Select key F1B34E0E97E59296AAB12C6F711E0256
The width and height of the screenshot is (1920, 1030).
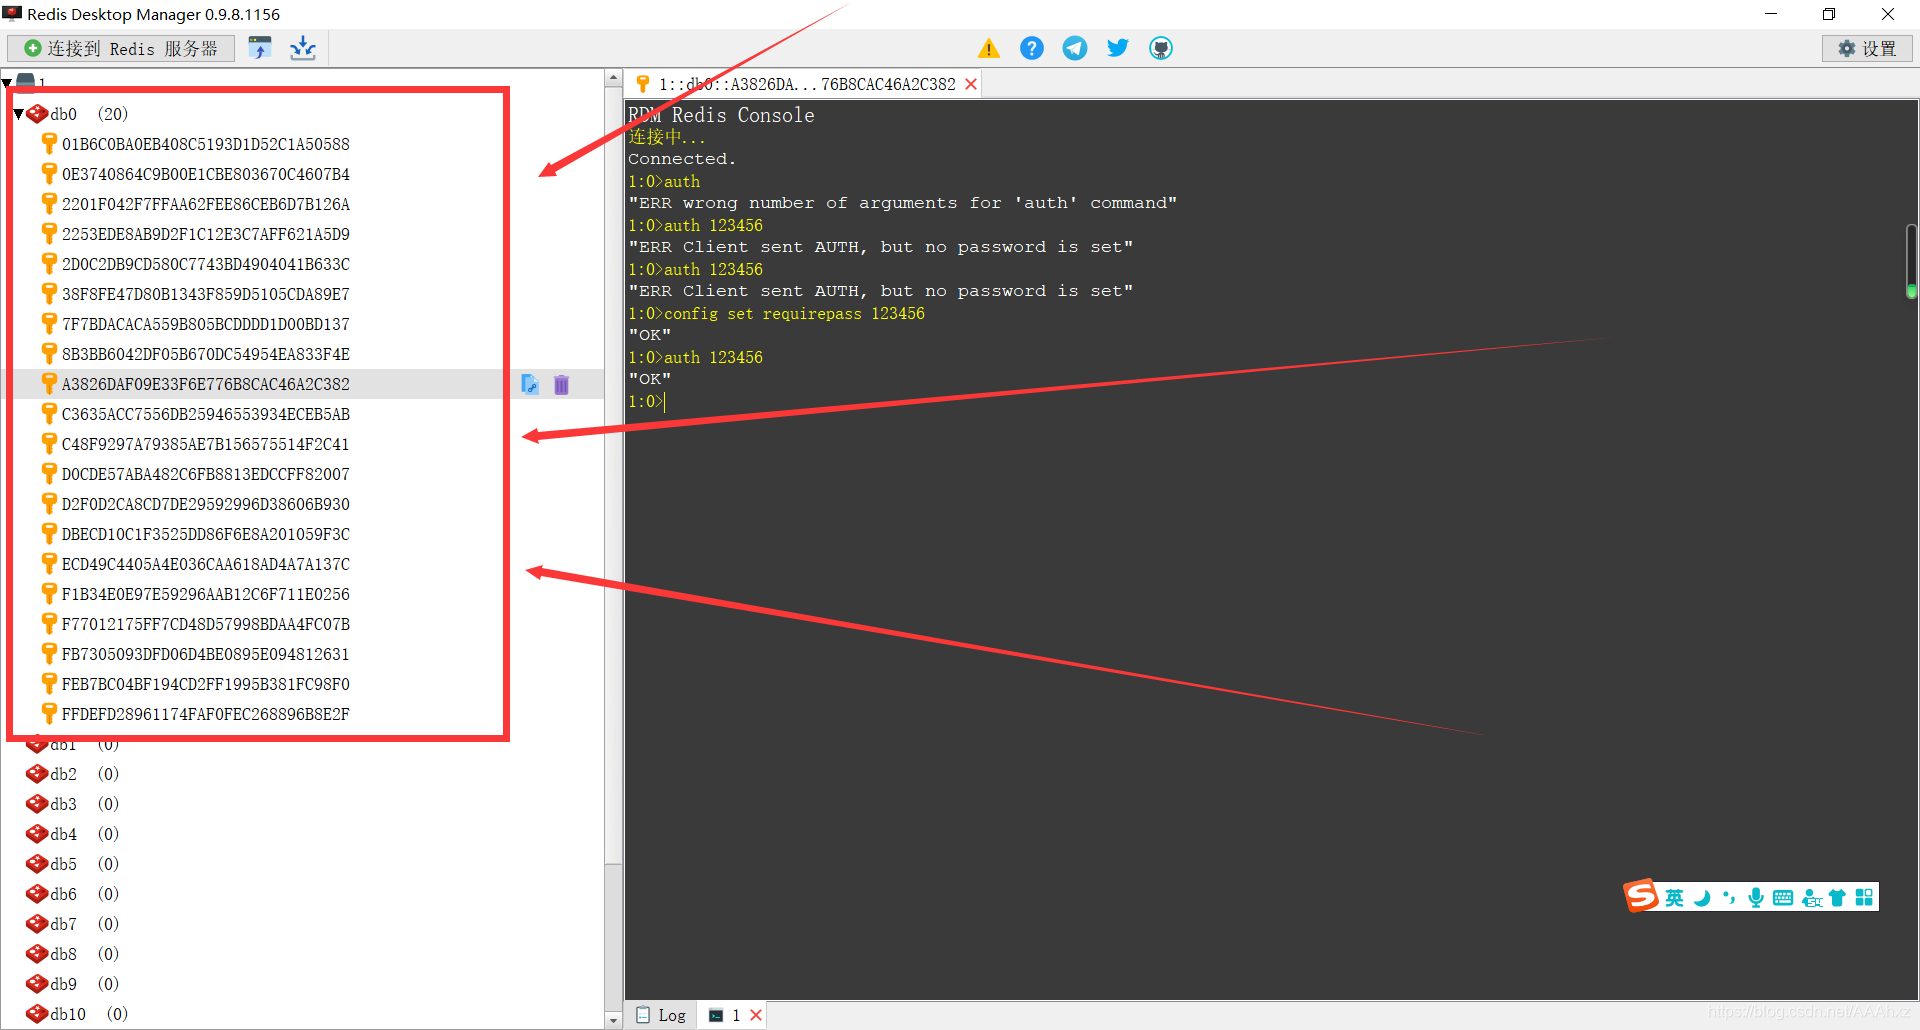pyautogui.click(x=205, y=594)
